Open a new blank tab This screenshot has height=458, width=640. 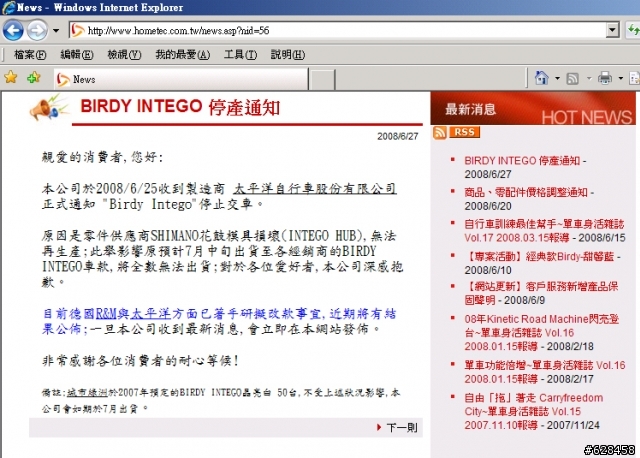pos(322,80)
